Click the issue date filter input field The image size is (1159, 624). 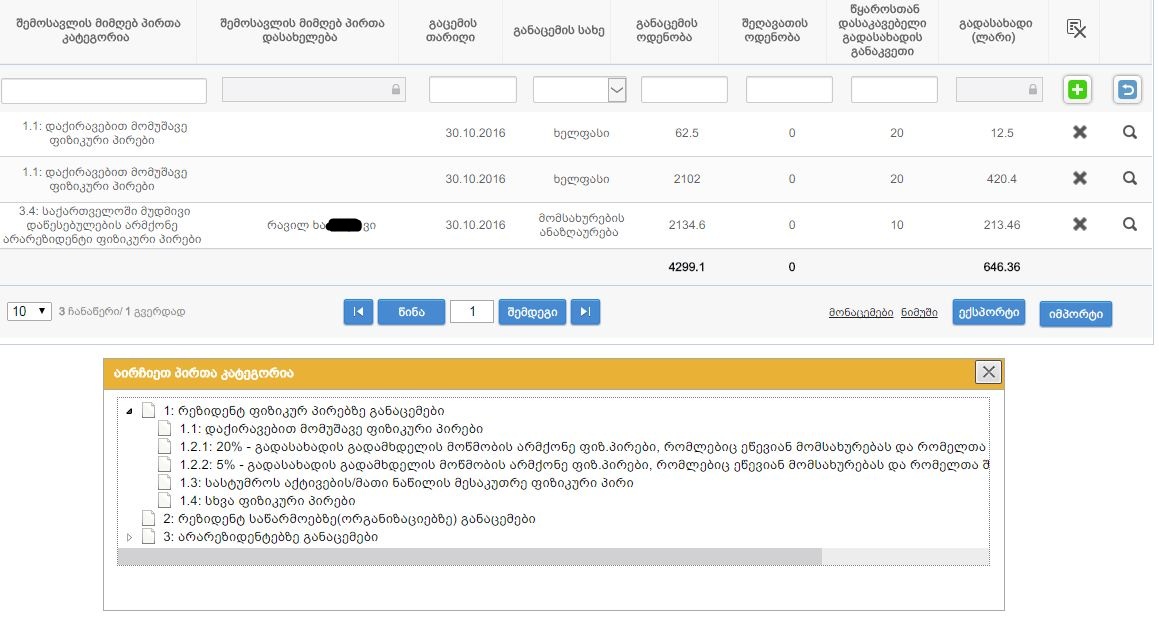472,89
